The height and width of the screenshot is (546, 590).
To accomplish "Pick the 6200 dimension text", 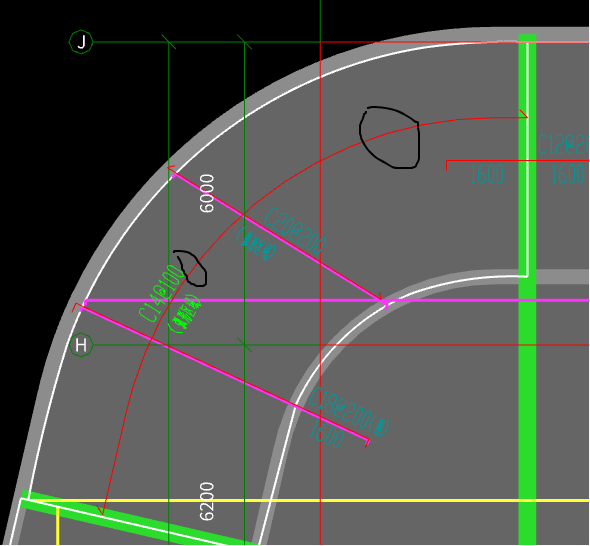I will click(x=207, y=502).
